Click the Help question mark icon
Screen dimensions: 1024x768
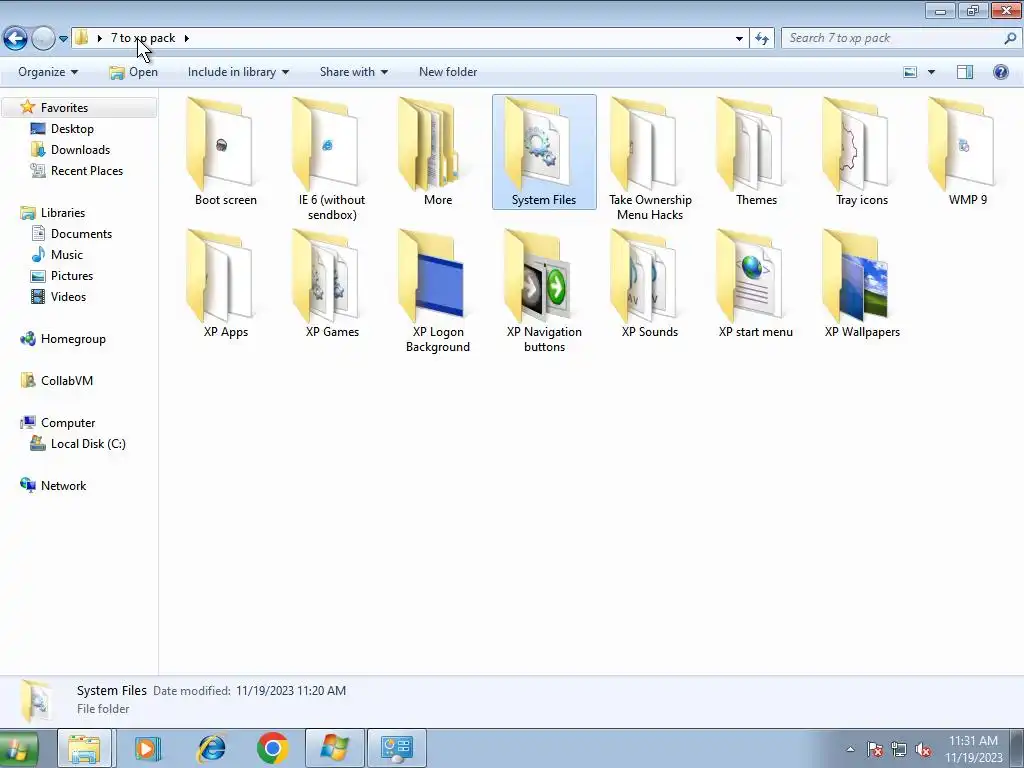1000,72
